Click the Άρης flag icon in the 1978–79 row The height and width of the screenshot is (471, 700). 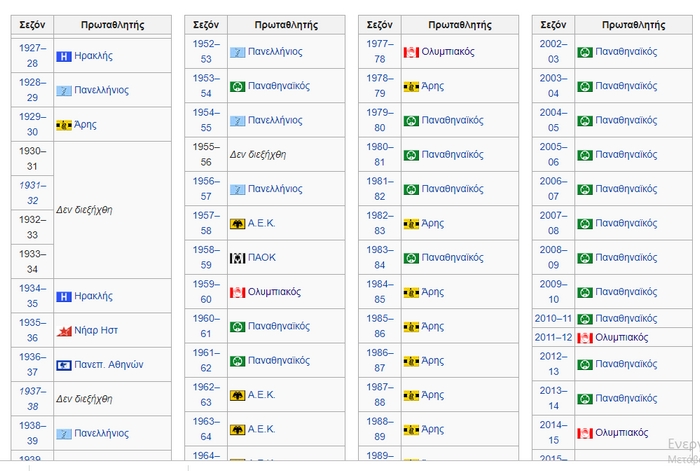point(411,87)
